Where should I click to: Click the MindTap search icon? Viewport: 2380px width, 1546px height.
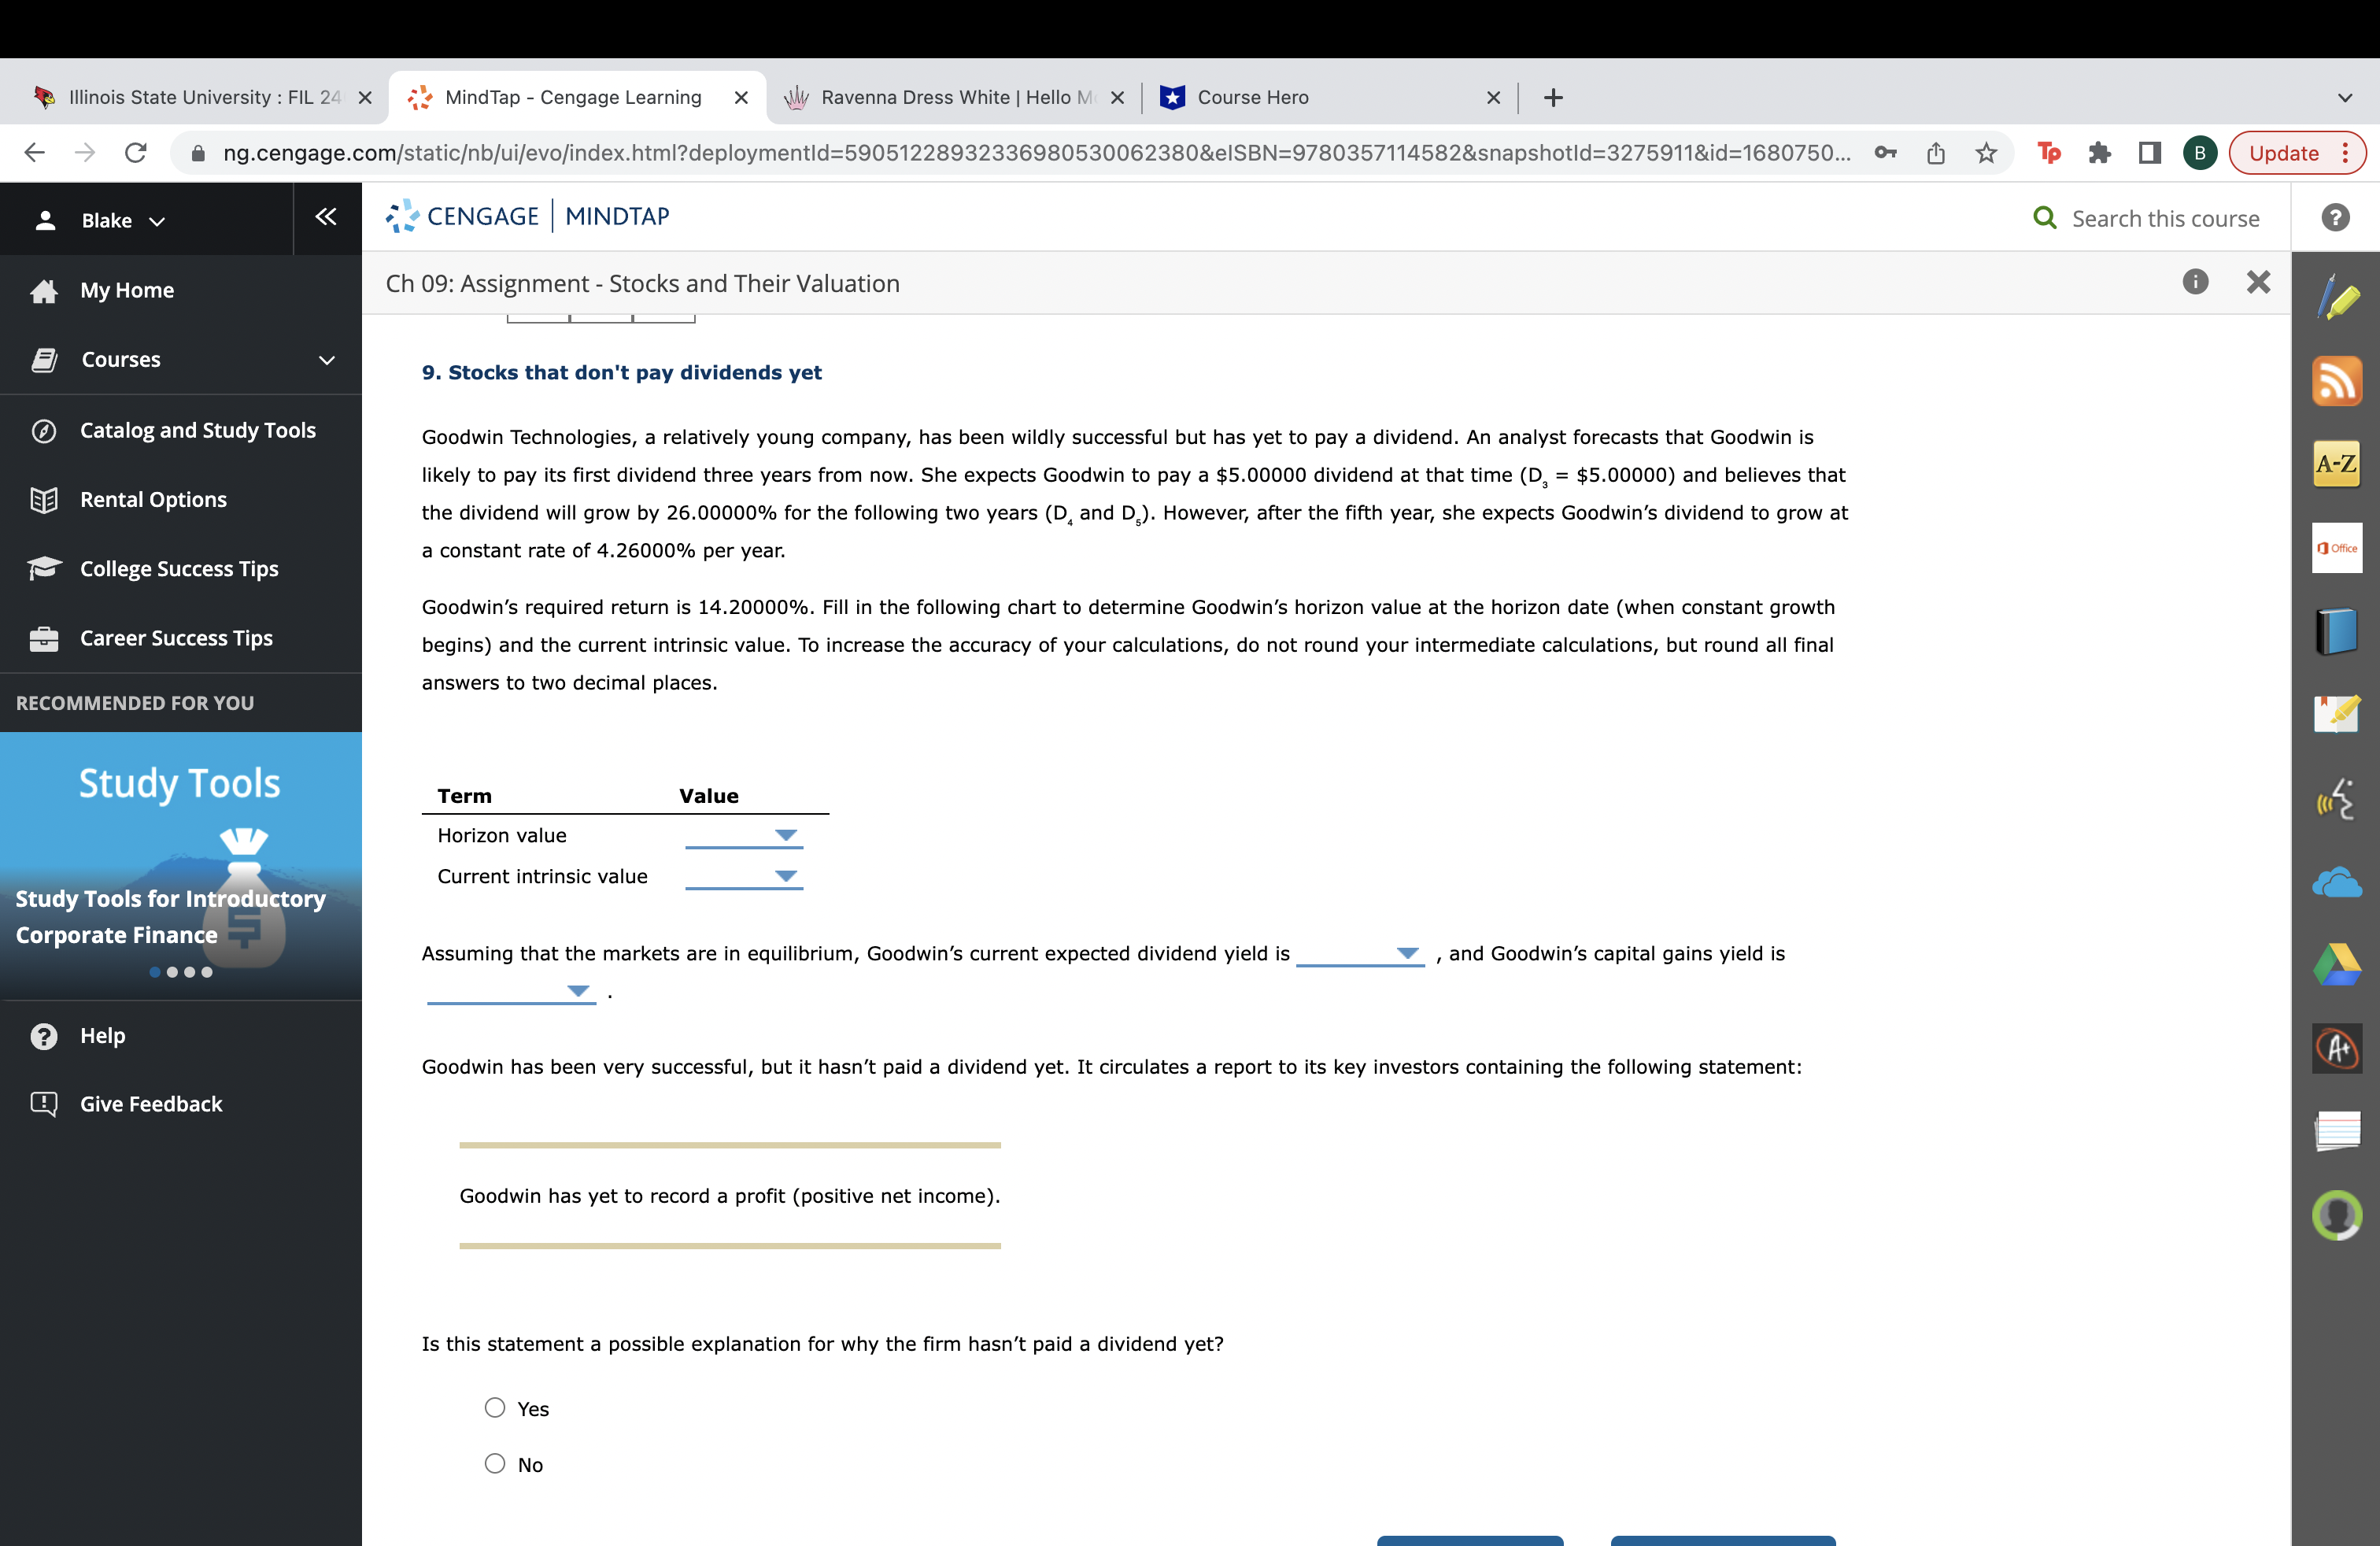[x=2043, y=217]
